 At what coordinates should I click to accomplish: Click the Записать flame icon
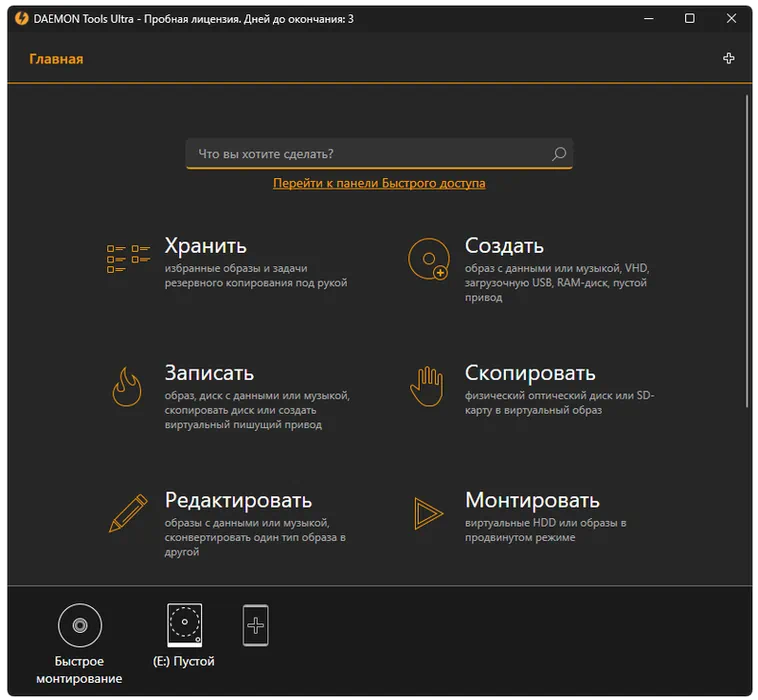127,386
